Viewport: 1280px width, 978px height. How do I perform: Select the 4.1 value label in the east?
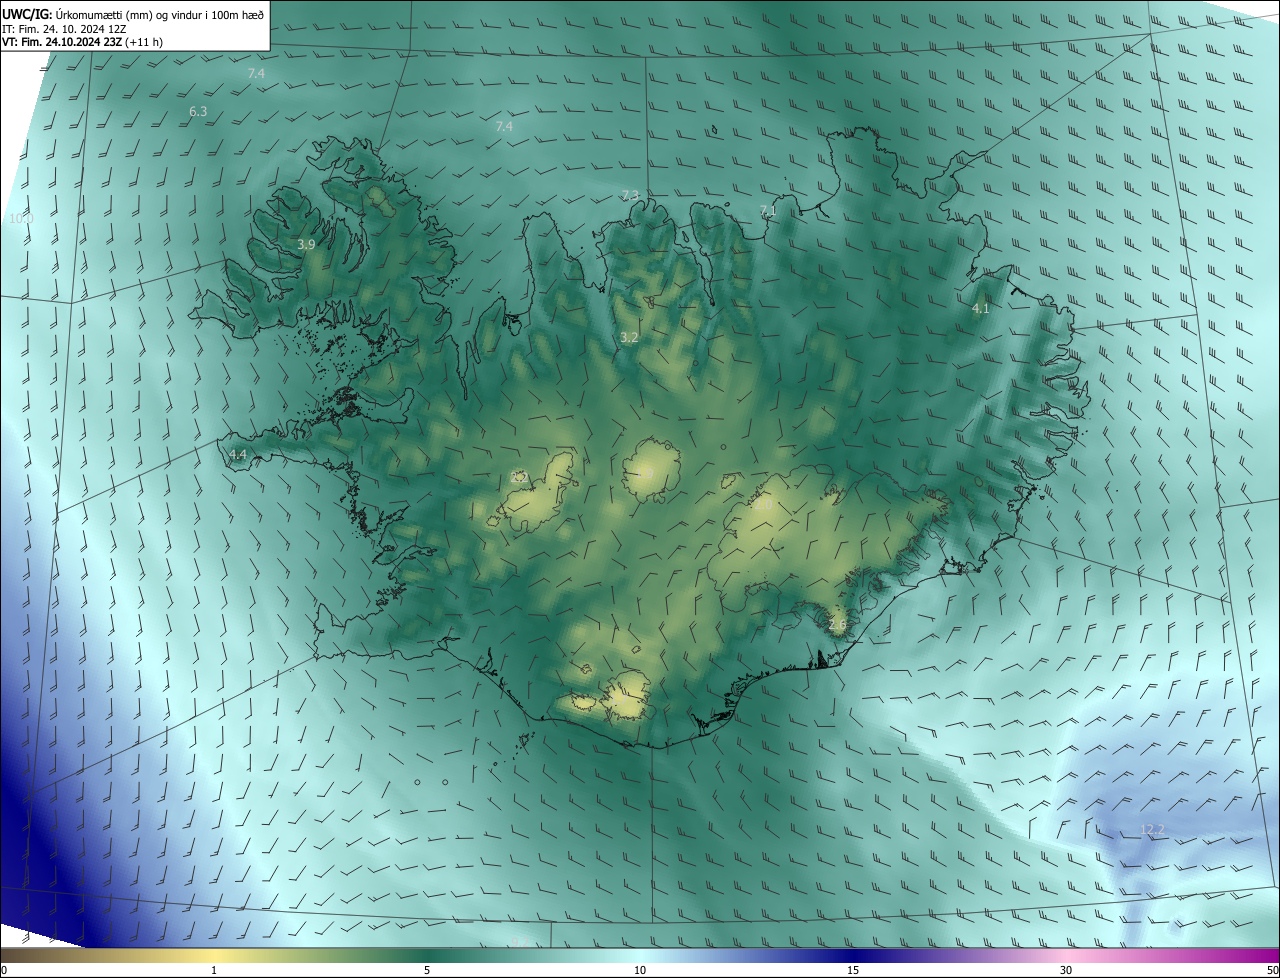[x=981, y=309]
